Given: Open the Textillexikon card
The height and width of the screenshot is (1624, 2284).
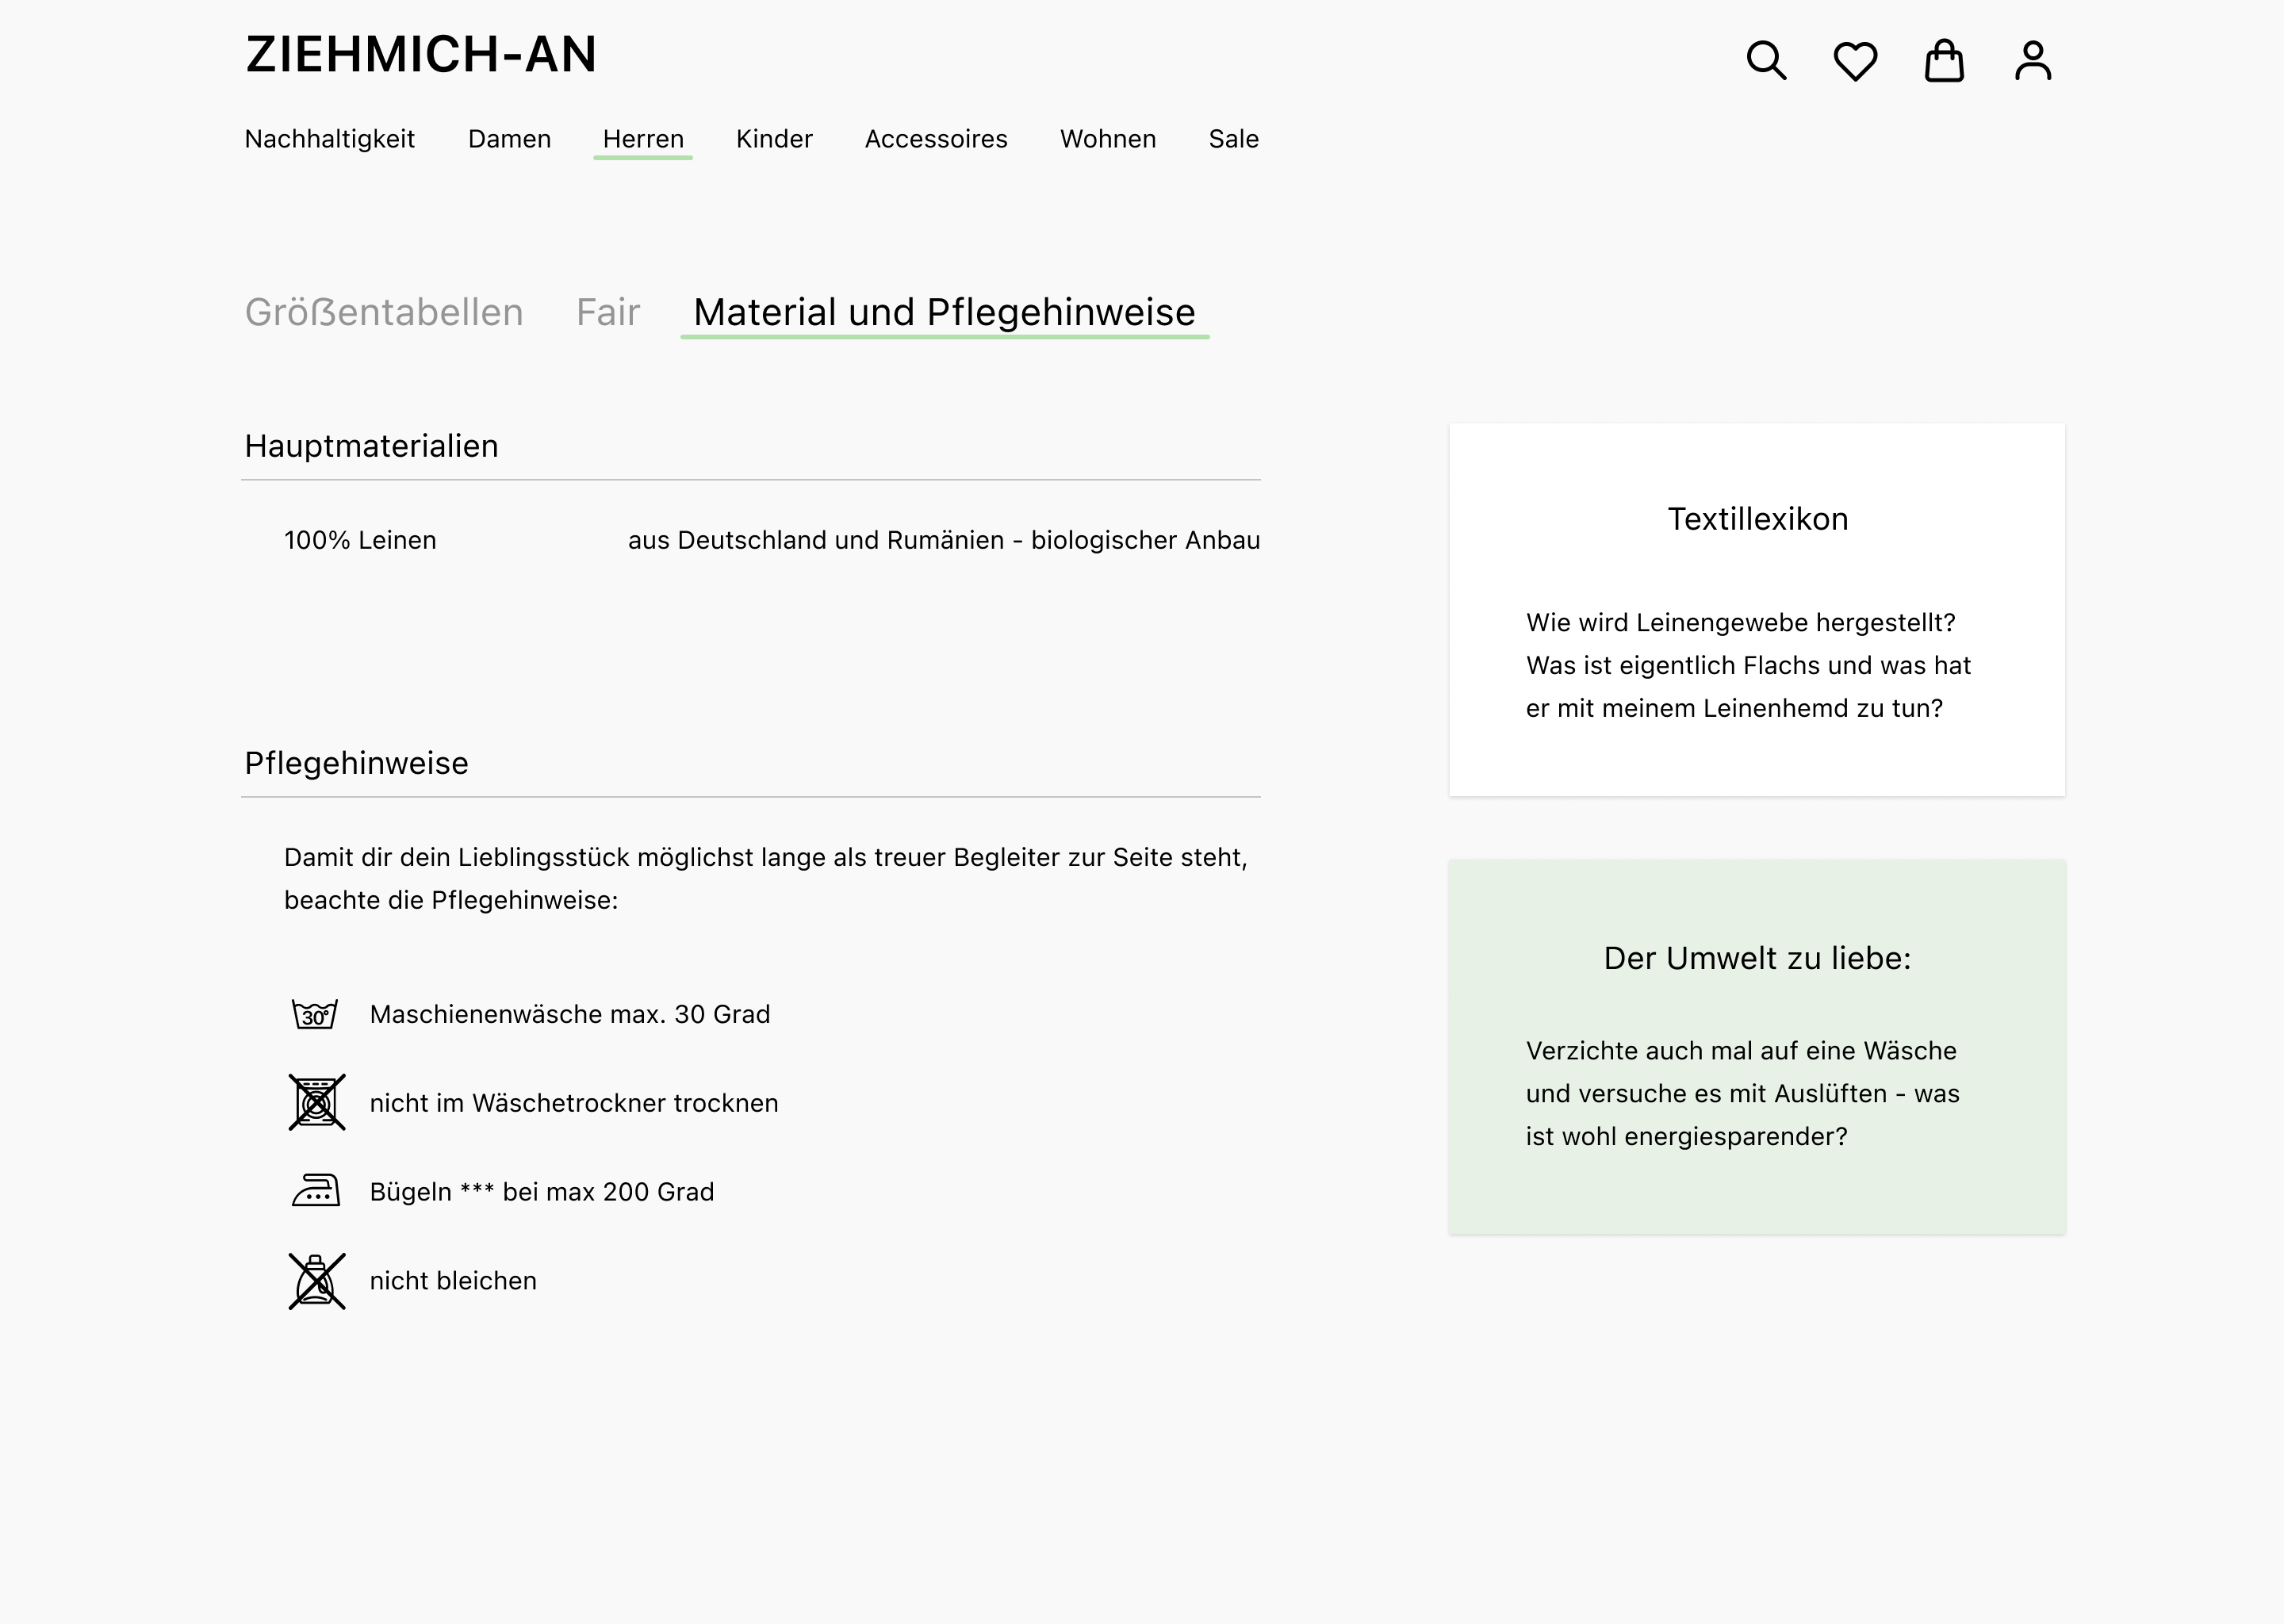Looking at the screenshot, I should click(x=1756, y=610).
